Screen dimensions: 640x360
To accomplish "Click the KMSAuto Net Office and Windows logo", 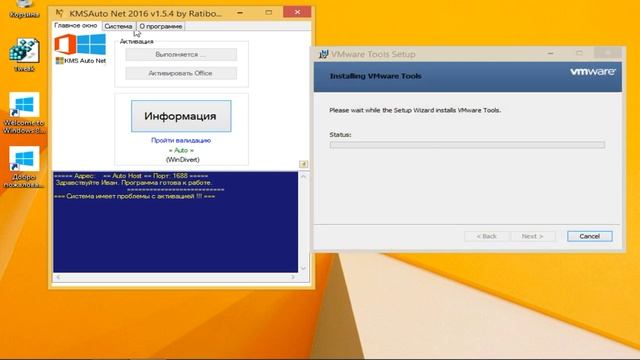I will pyautogui.click(x=80, y=44).
